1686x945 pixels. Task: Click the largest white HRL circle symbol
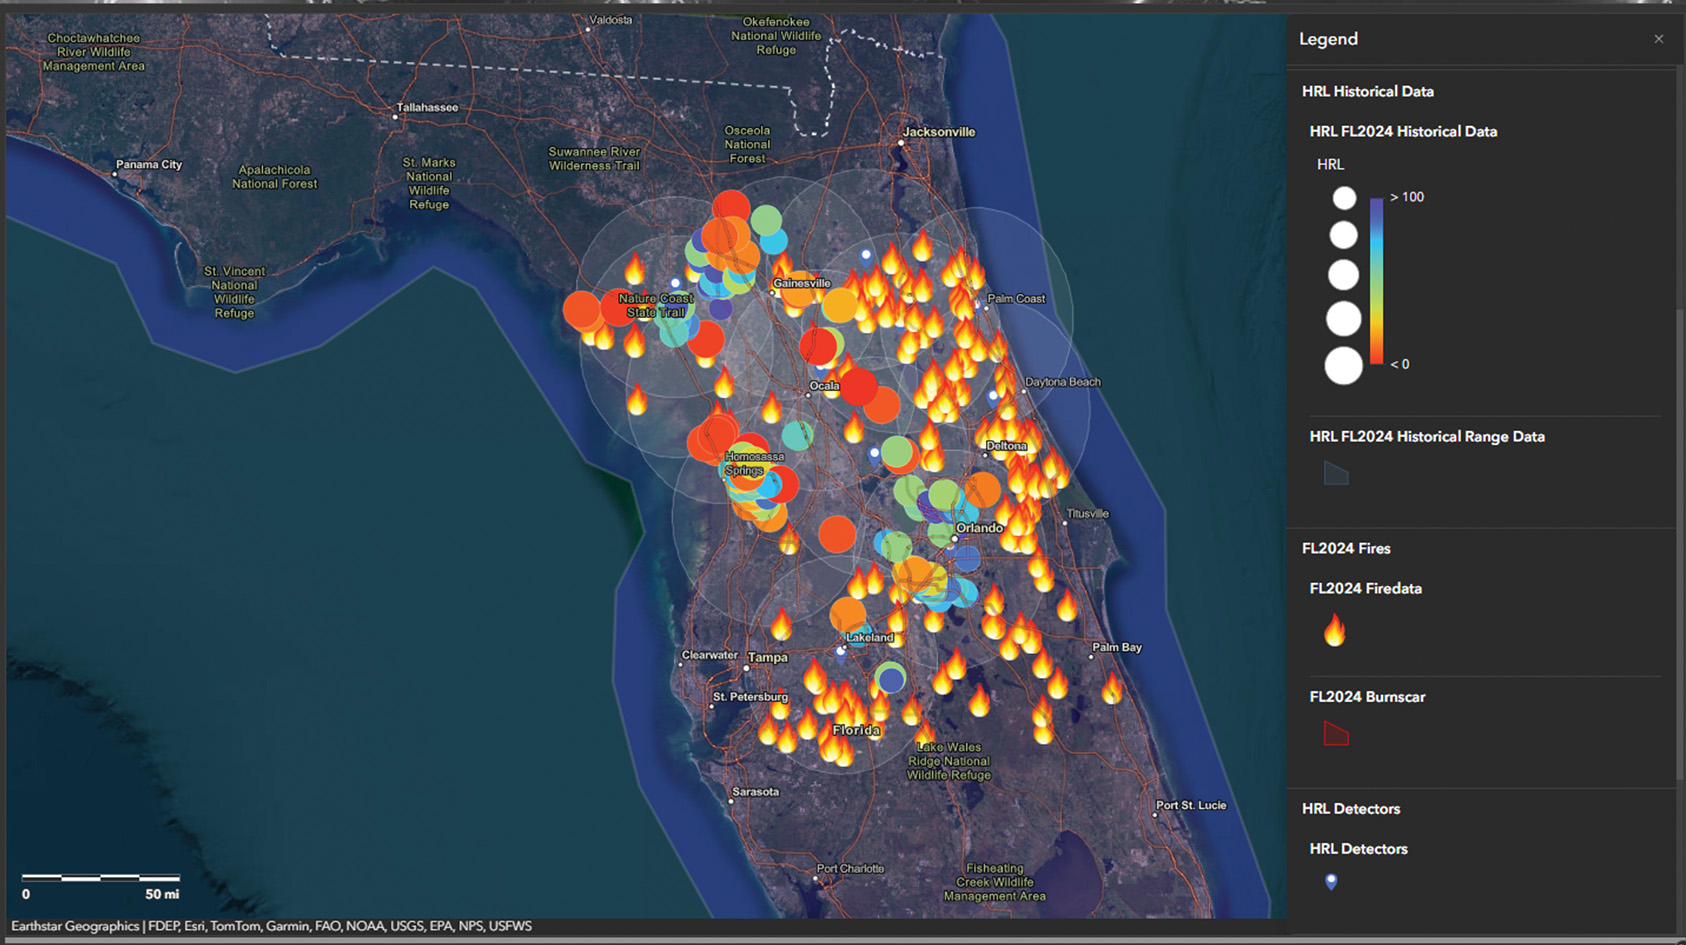point(1343,366)
